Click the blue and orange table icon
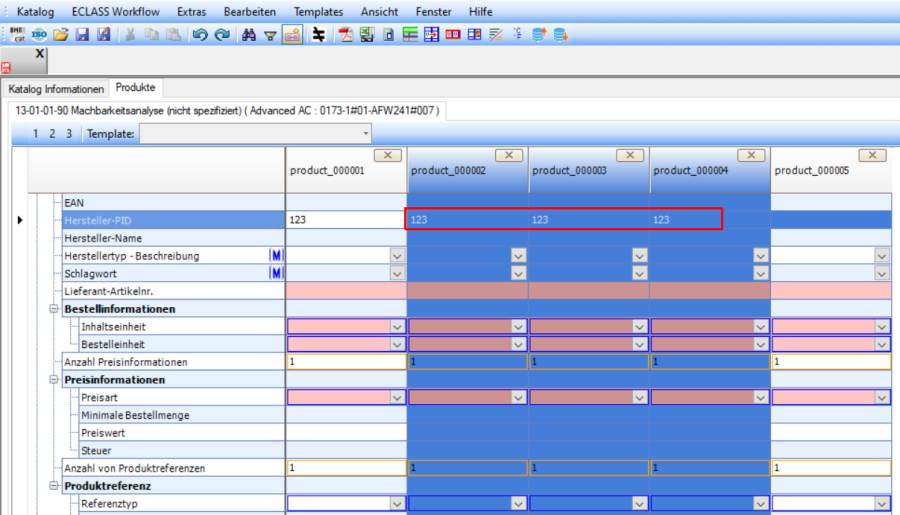 pos(475,34)
